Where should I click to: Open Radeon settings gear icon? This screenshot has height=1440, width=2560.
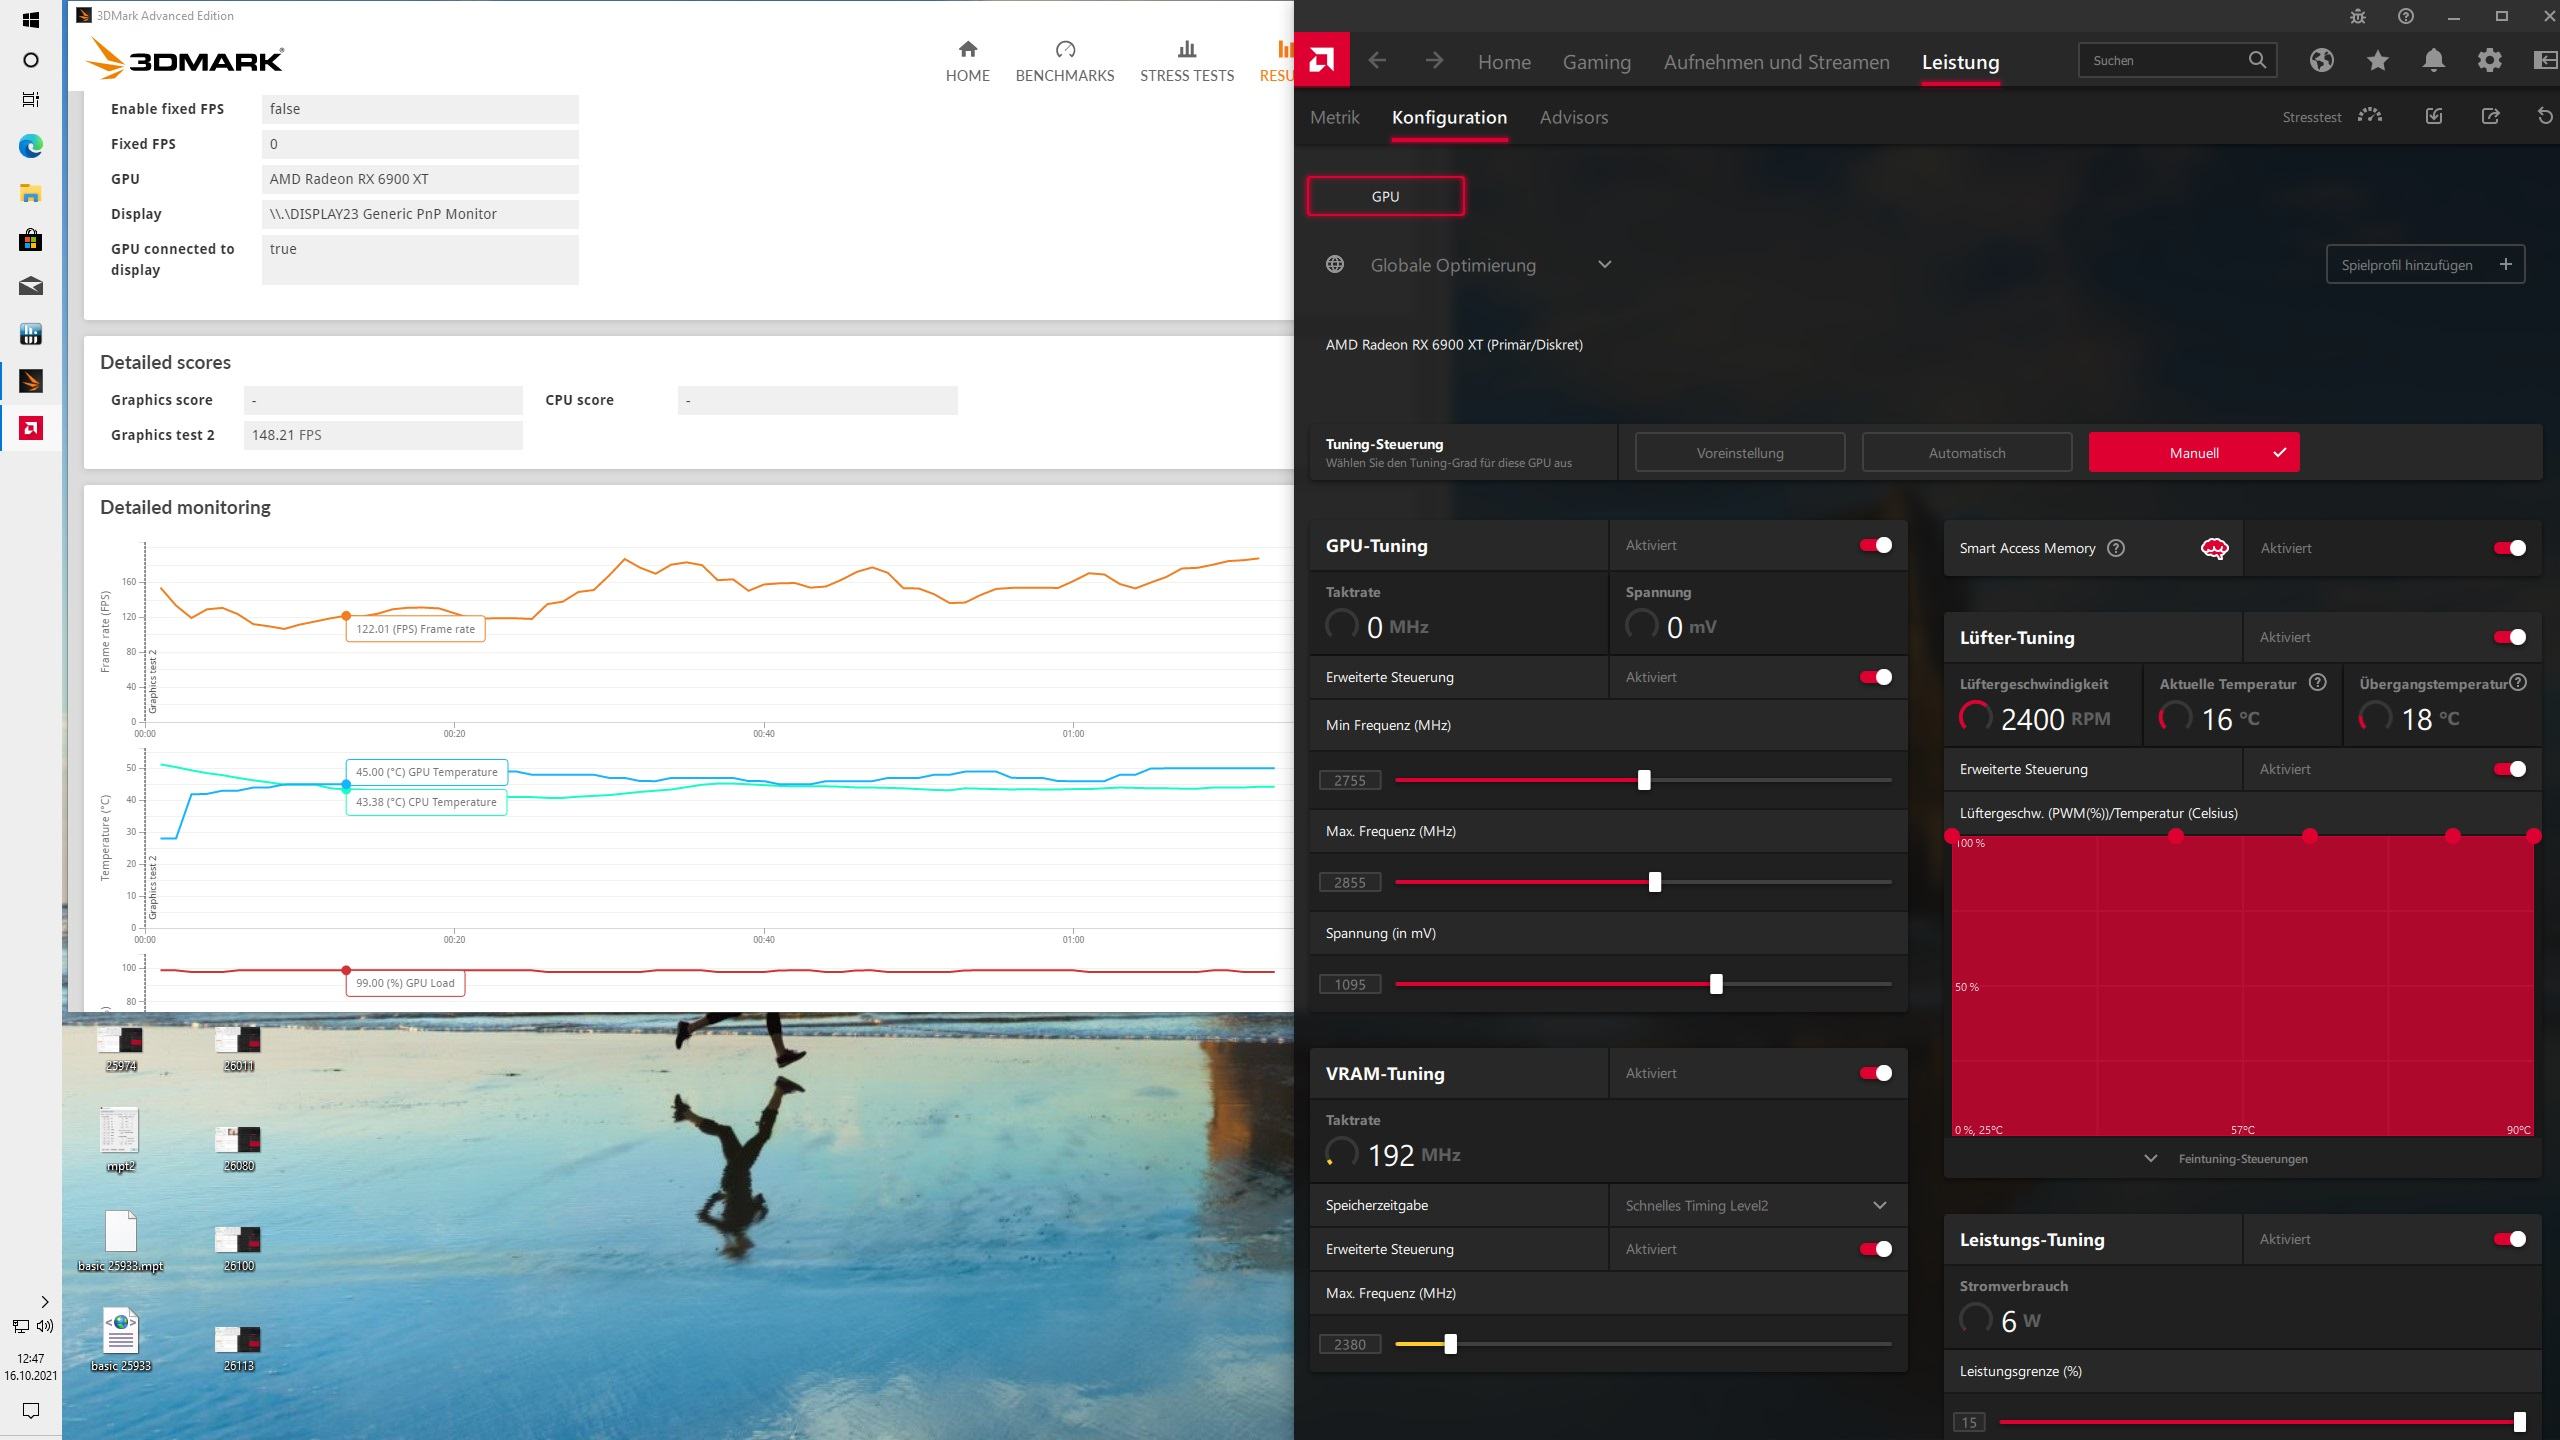pos(2489,61)
